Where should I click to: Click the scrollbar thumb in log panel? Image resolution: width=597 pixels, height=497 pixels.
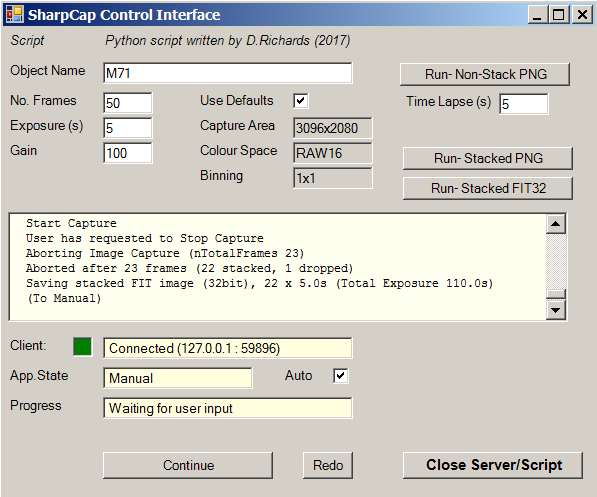point(555,294)
